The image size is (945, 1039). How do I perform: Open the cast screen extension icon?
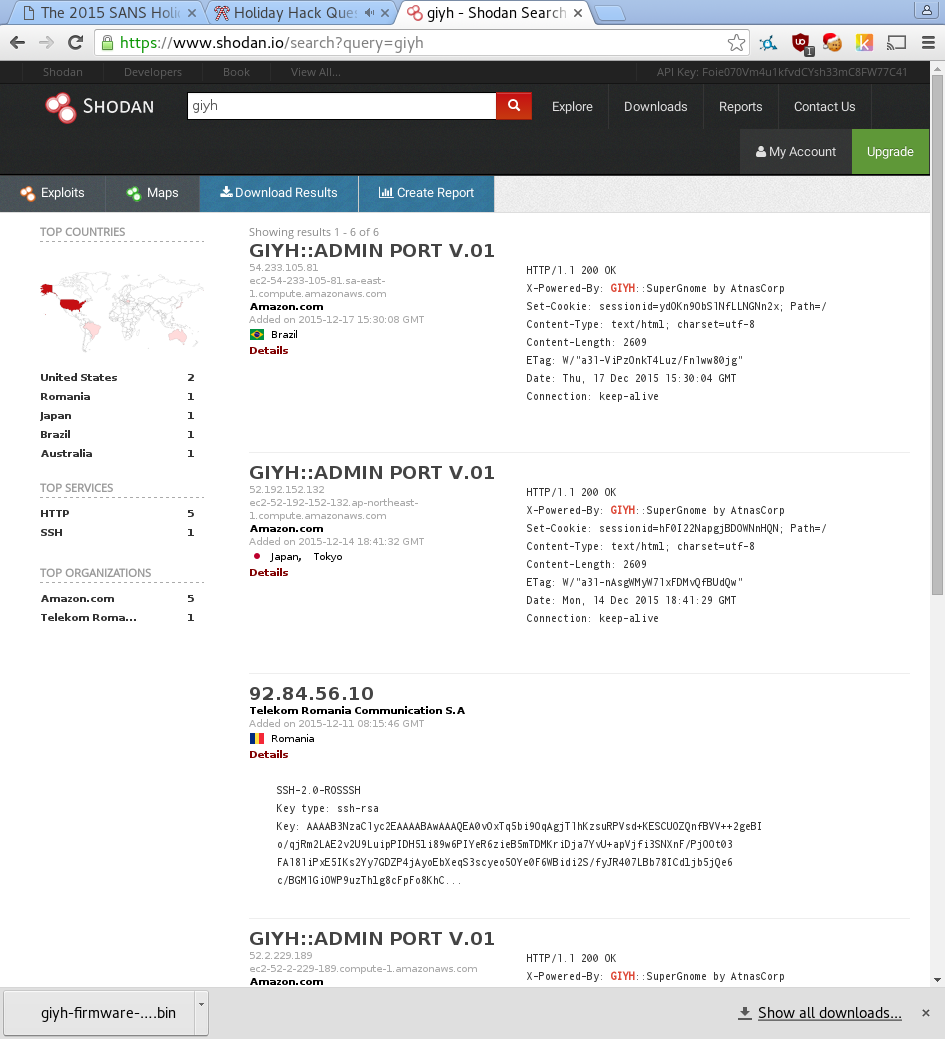coord(896,43)
